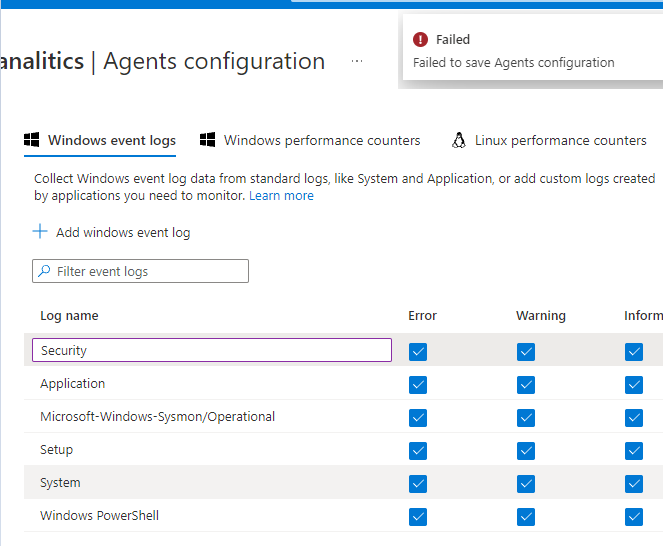Select Microsoft-Windows-Sysmon/Operational log name

point(157,417)
